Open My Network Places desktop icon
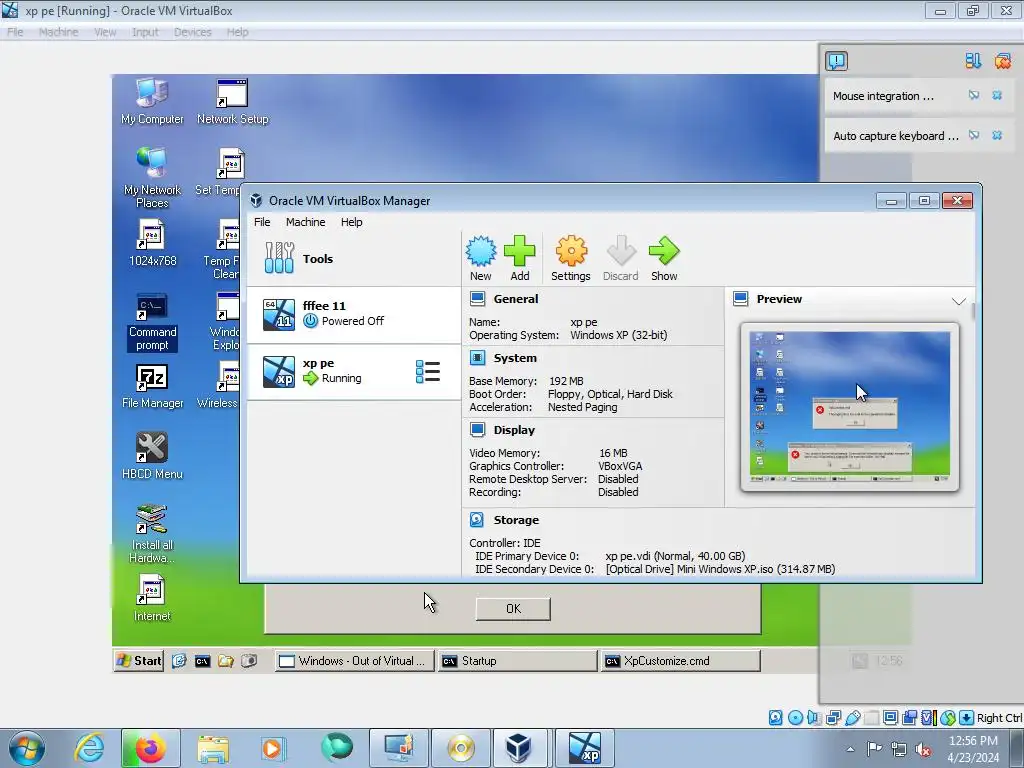Screen dimensions: 1024x768 pyautogui.click(x=152, y=178)
